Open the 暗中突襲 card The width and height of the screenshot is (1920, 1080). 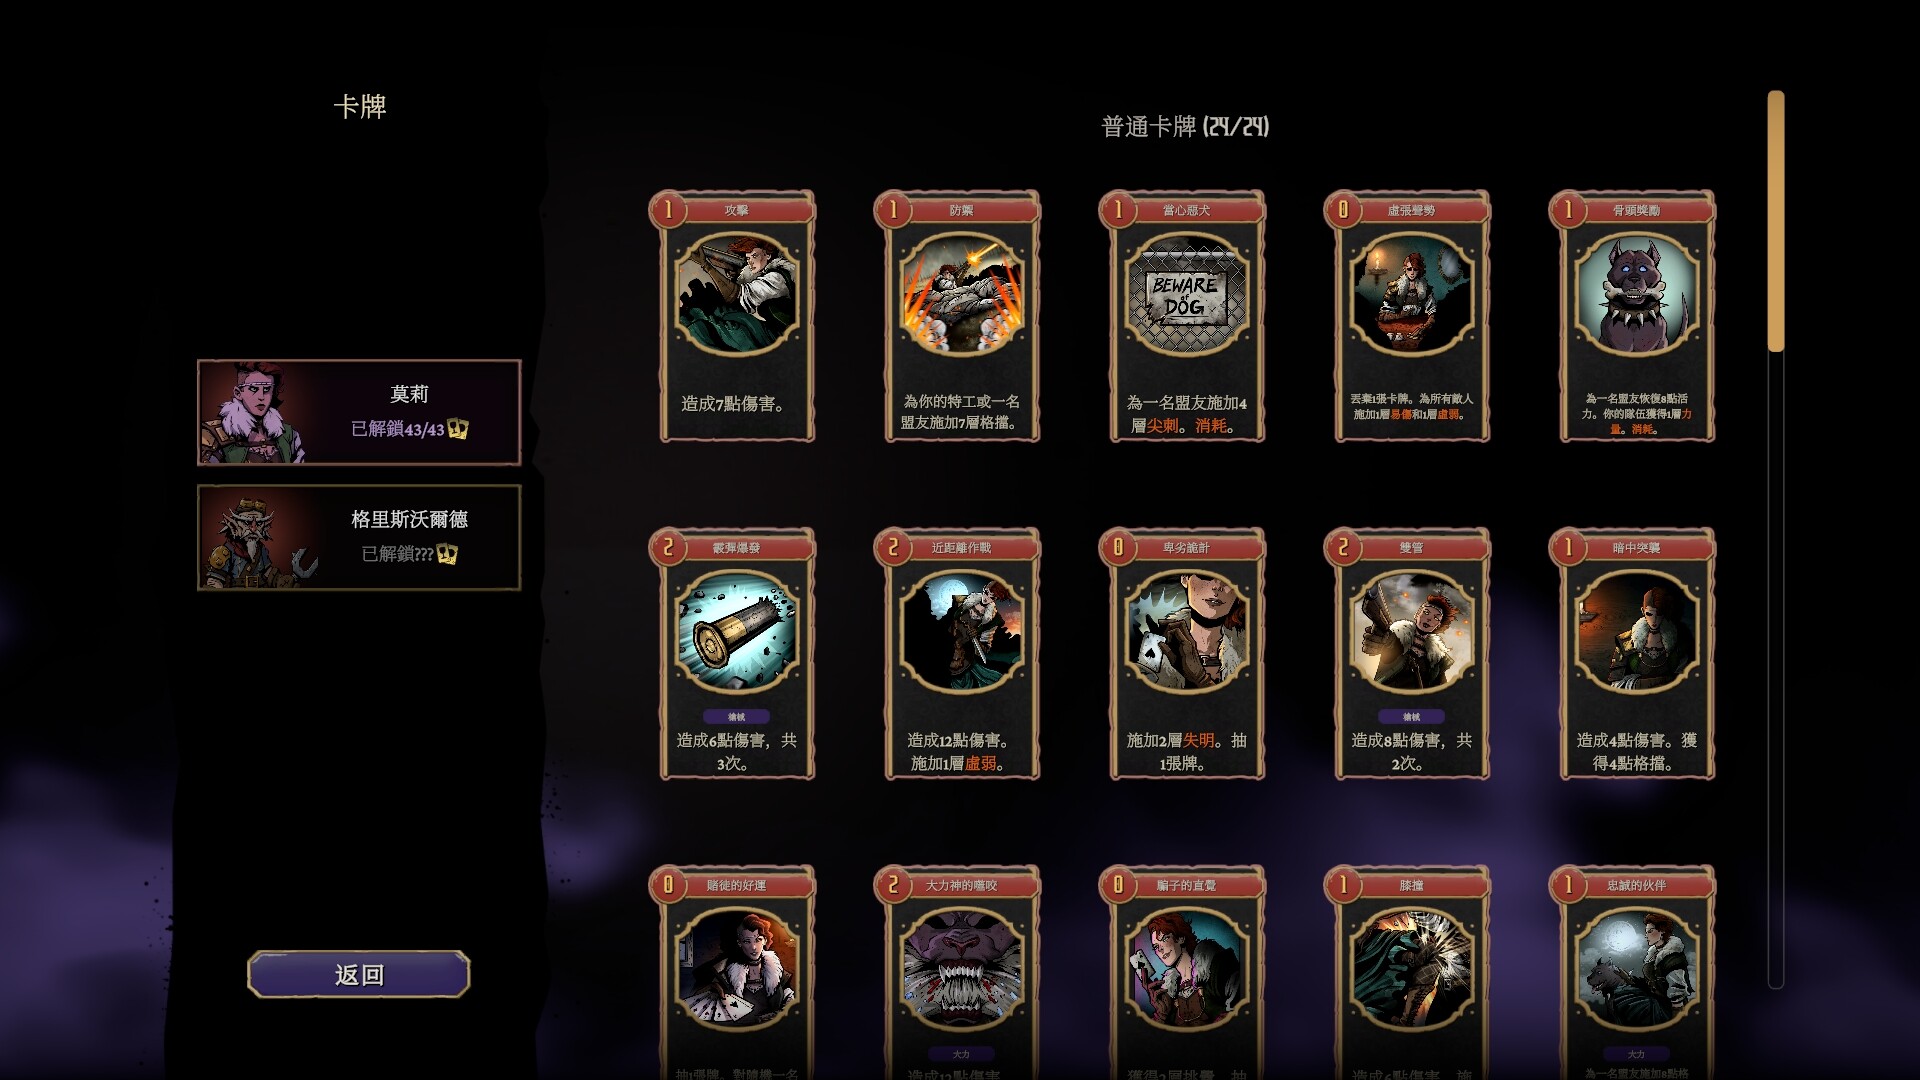pos(1636,654)
